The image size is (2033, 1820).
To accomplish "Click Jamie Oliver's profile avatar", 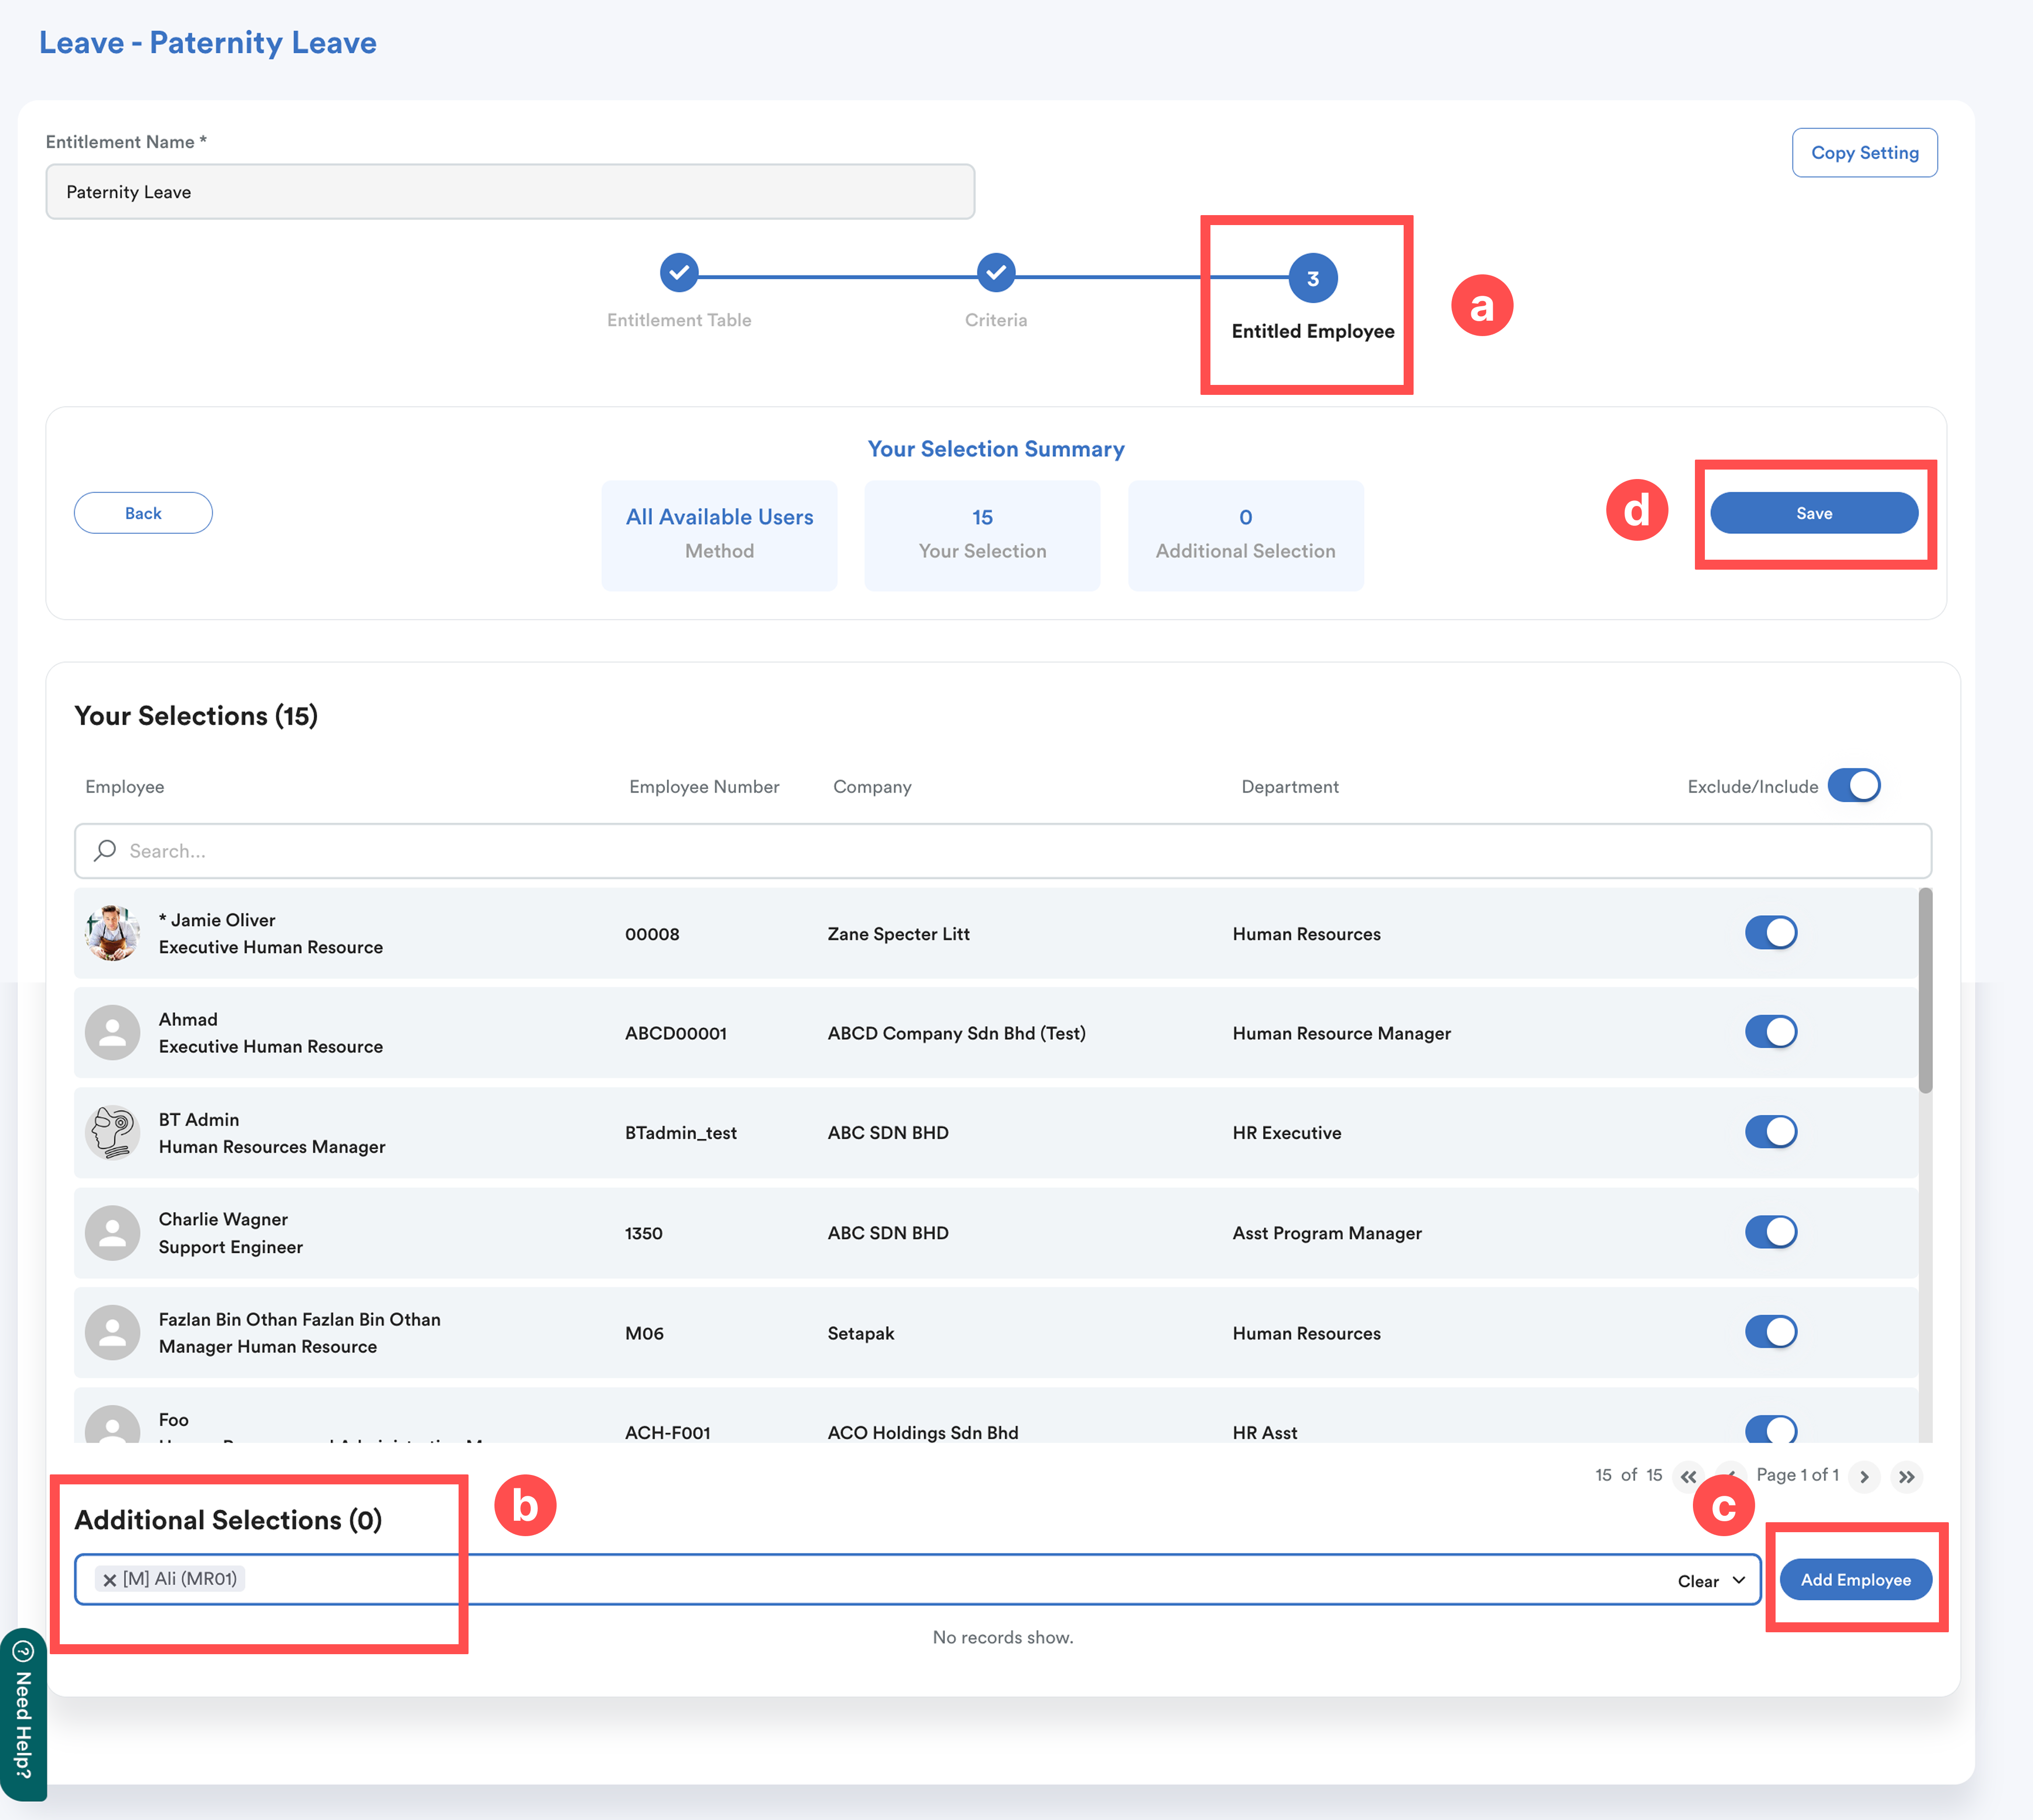I will point(112,933).
